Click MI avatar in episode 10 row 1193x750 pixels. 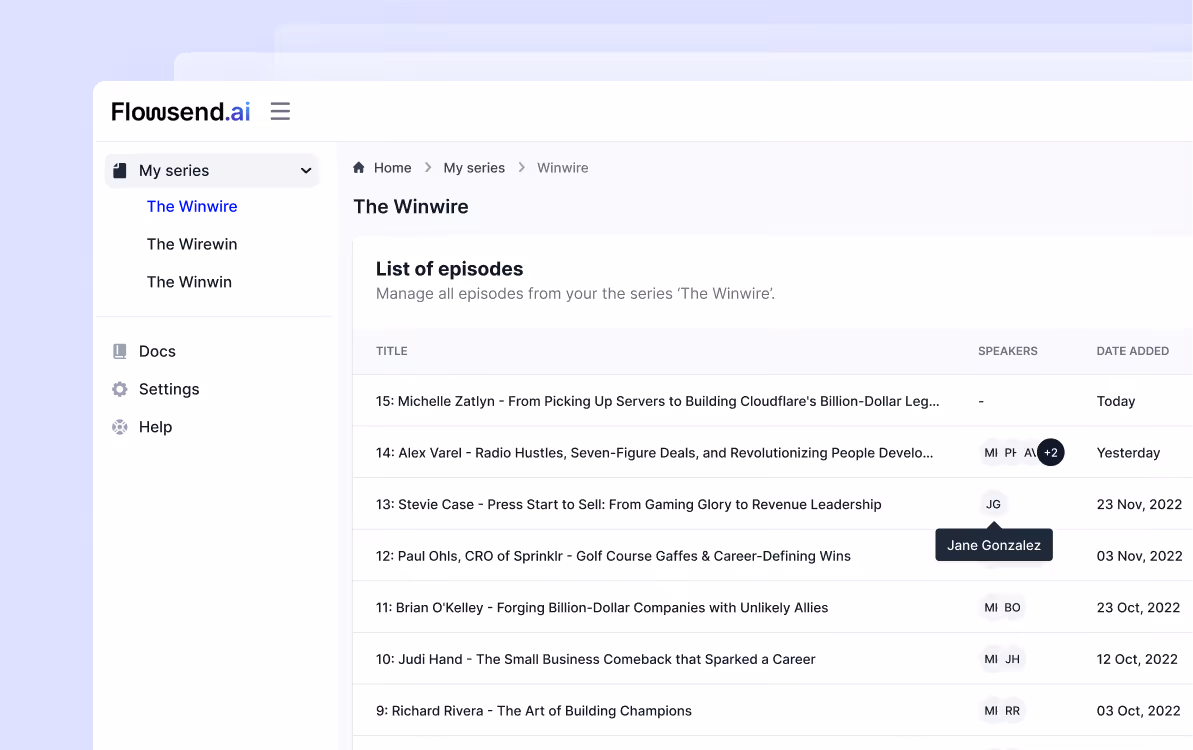click(x=991, y=659)
